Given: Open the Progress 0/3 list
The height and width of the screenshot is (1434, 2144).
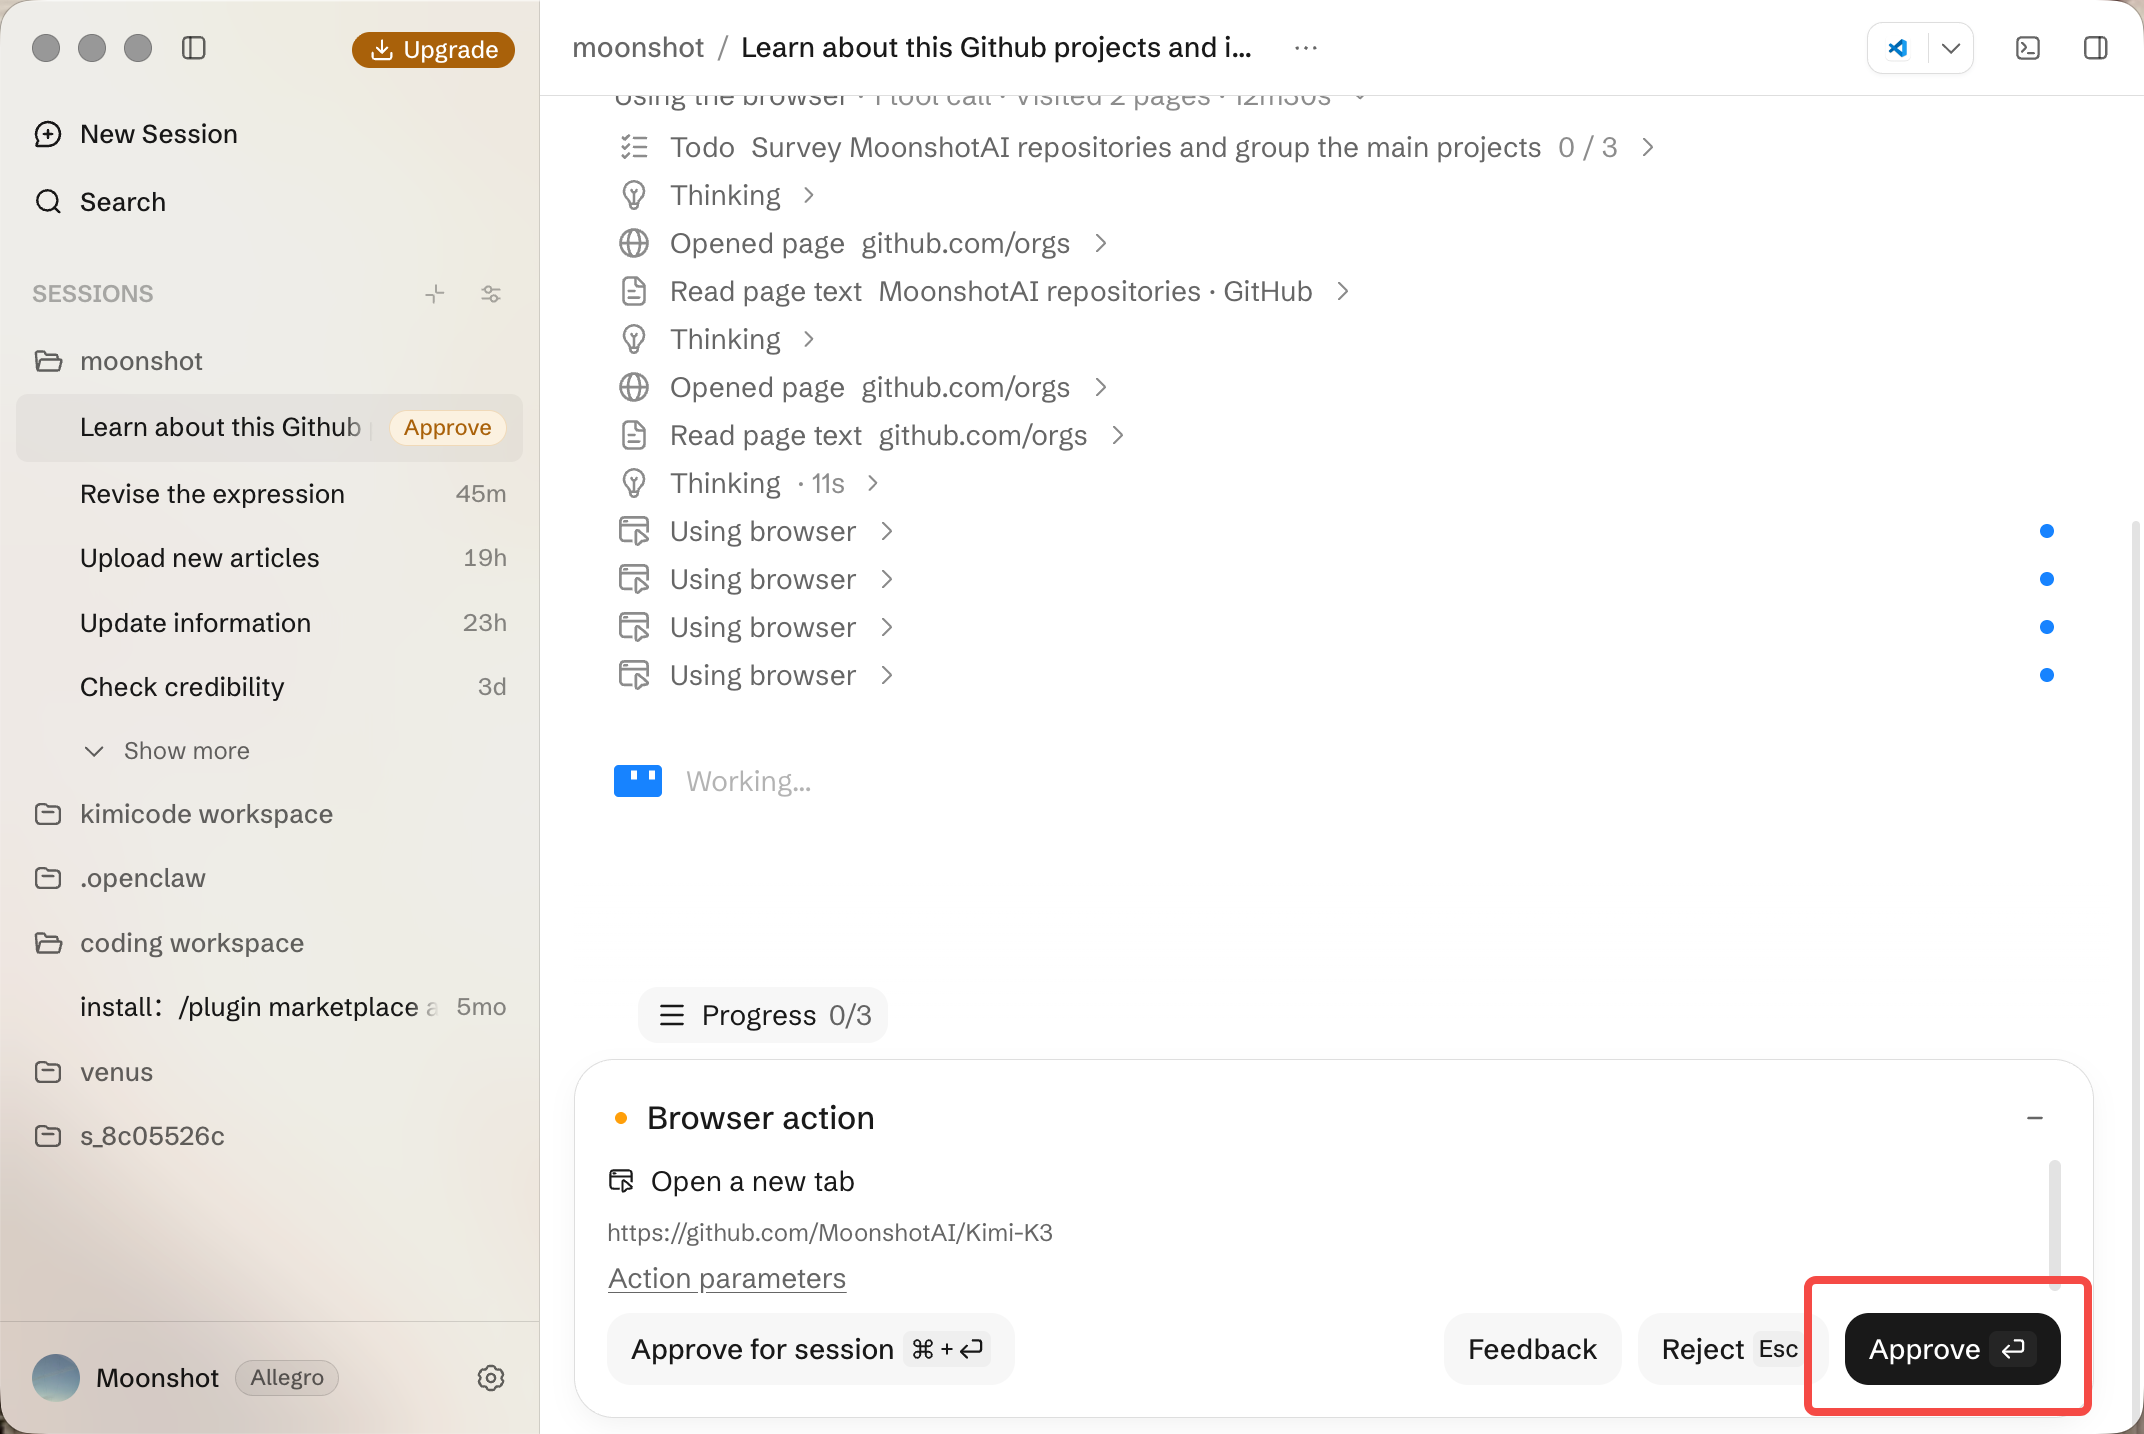Looking at the screenshot, I should pos(763,1015).
